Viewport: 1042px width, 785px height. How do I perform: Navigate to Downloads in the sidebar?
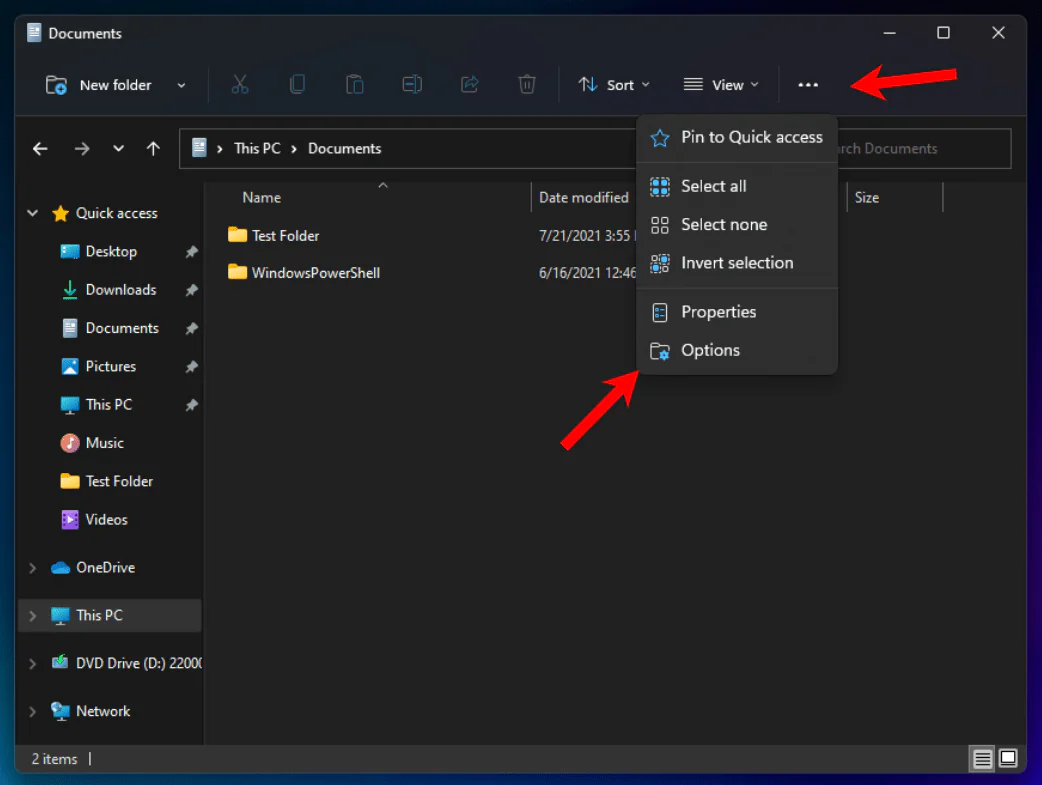(122, 289)
